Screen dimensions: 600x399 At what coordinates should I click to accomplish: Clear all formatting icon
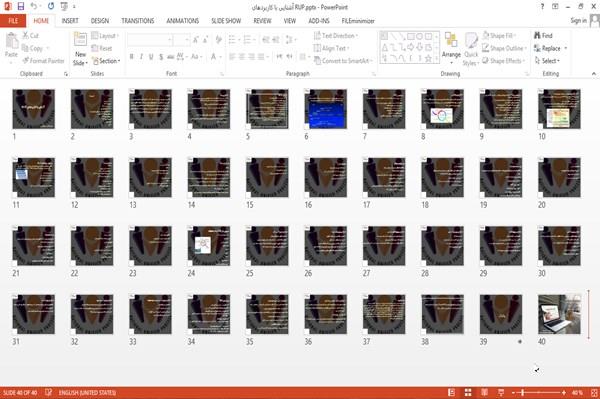tap(219, 39)
